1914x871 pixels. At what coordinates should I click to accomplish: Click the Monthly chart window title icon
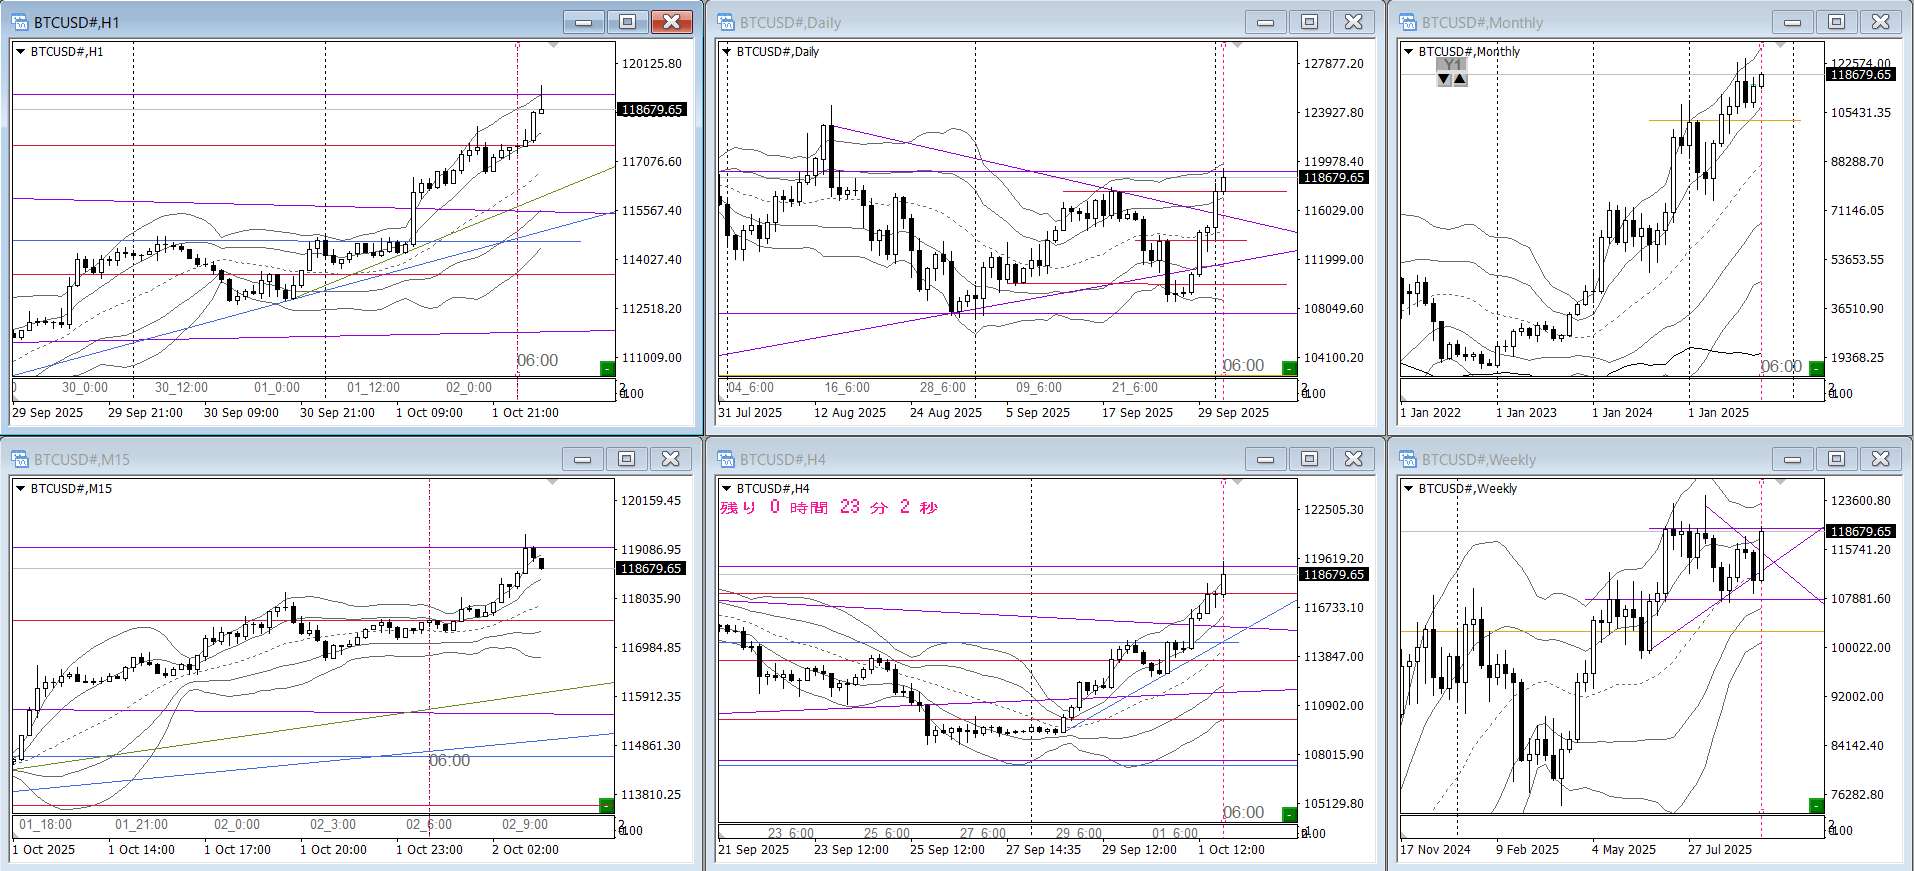1408,22
